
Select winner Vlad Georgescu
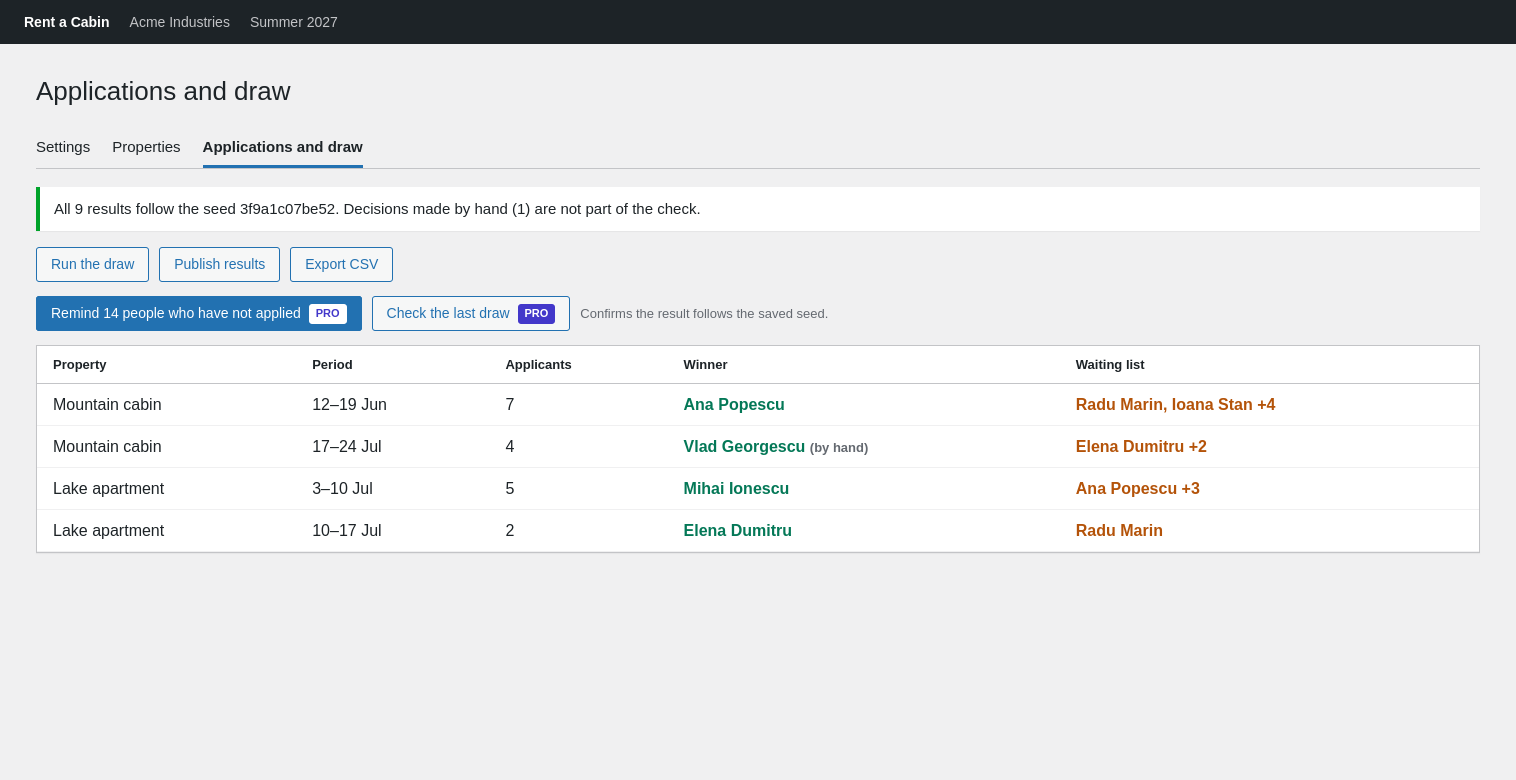(x=744, y=447)
